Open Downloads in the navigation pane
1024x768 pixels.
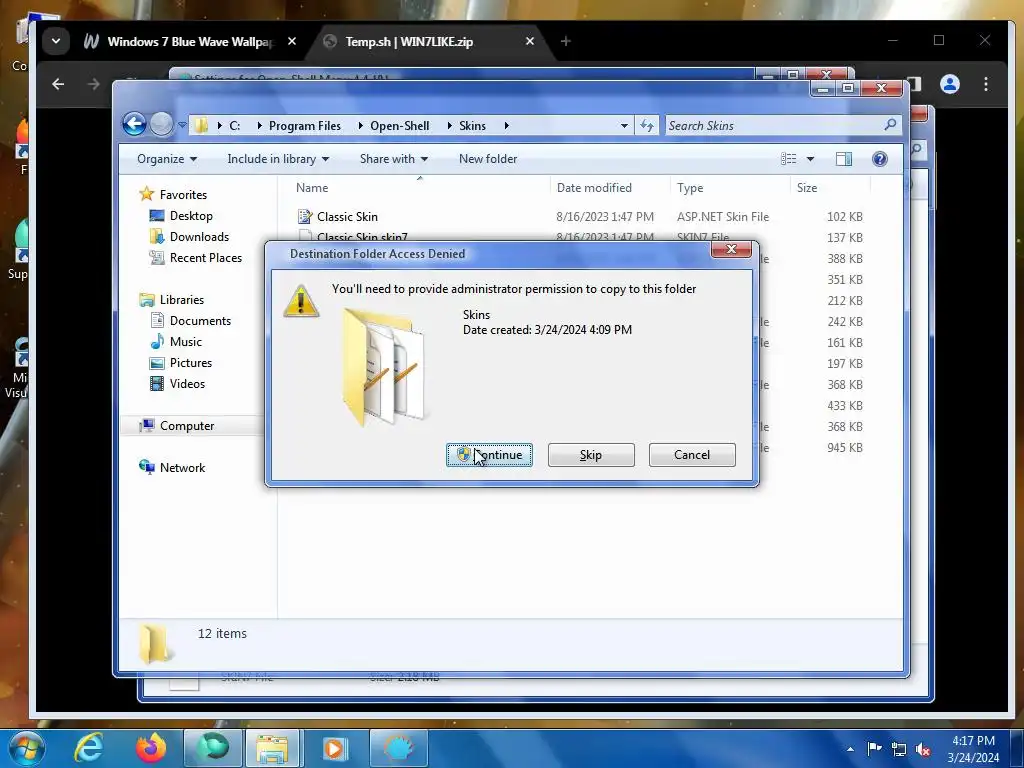point(189,236)
